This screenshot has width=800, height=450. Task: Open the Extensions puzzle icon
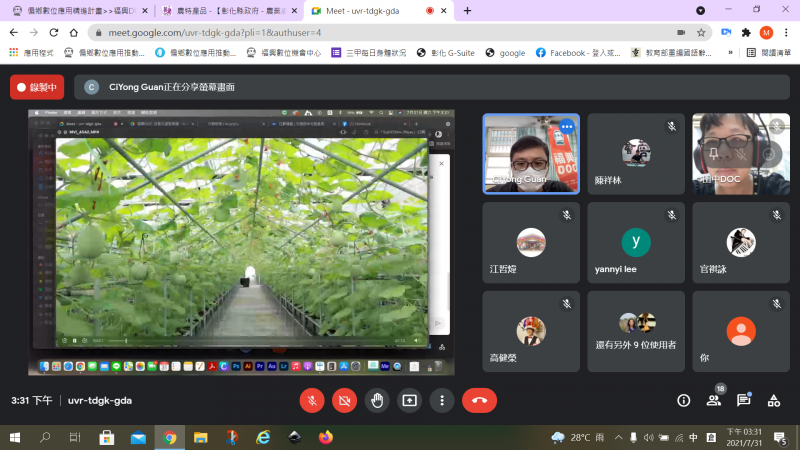[746, 33]
